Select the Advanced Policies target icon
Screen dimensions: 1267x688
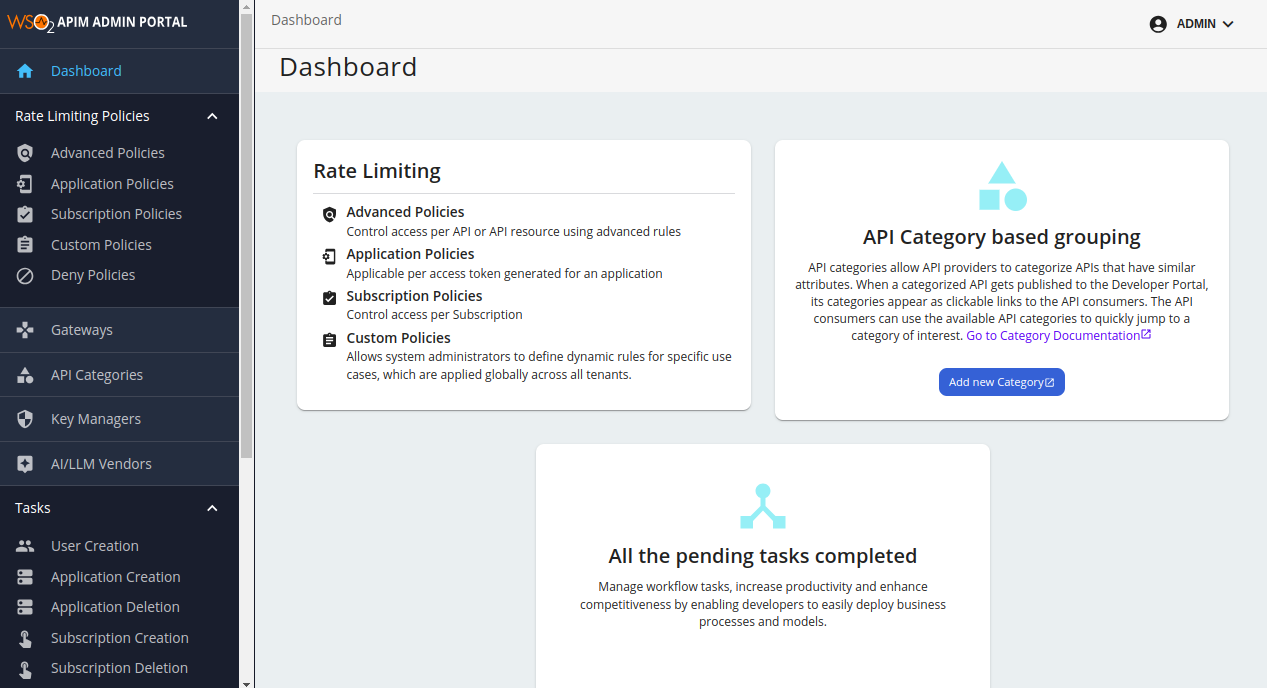click(x=25, y=152)
